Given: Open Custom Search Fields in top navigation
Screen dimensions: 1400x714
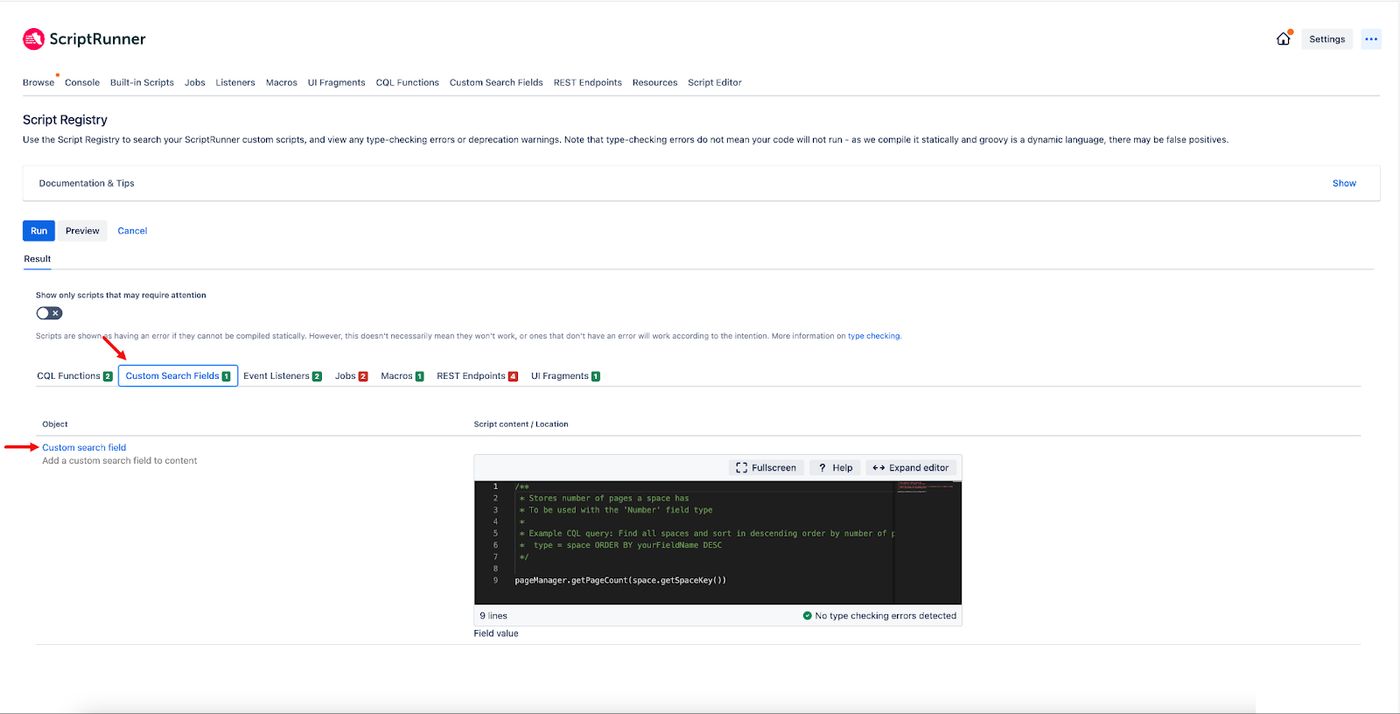Looking at the screenshot, I should pyautogui.click(x=496, y=82).
